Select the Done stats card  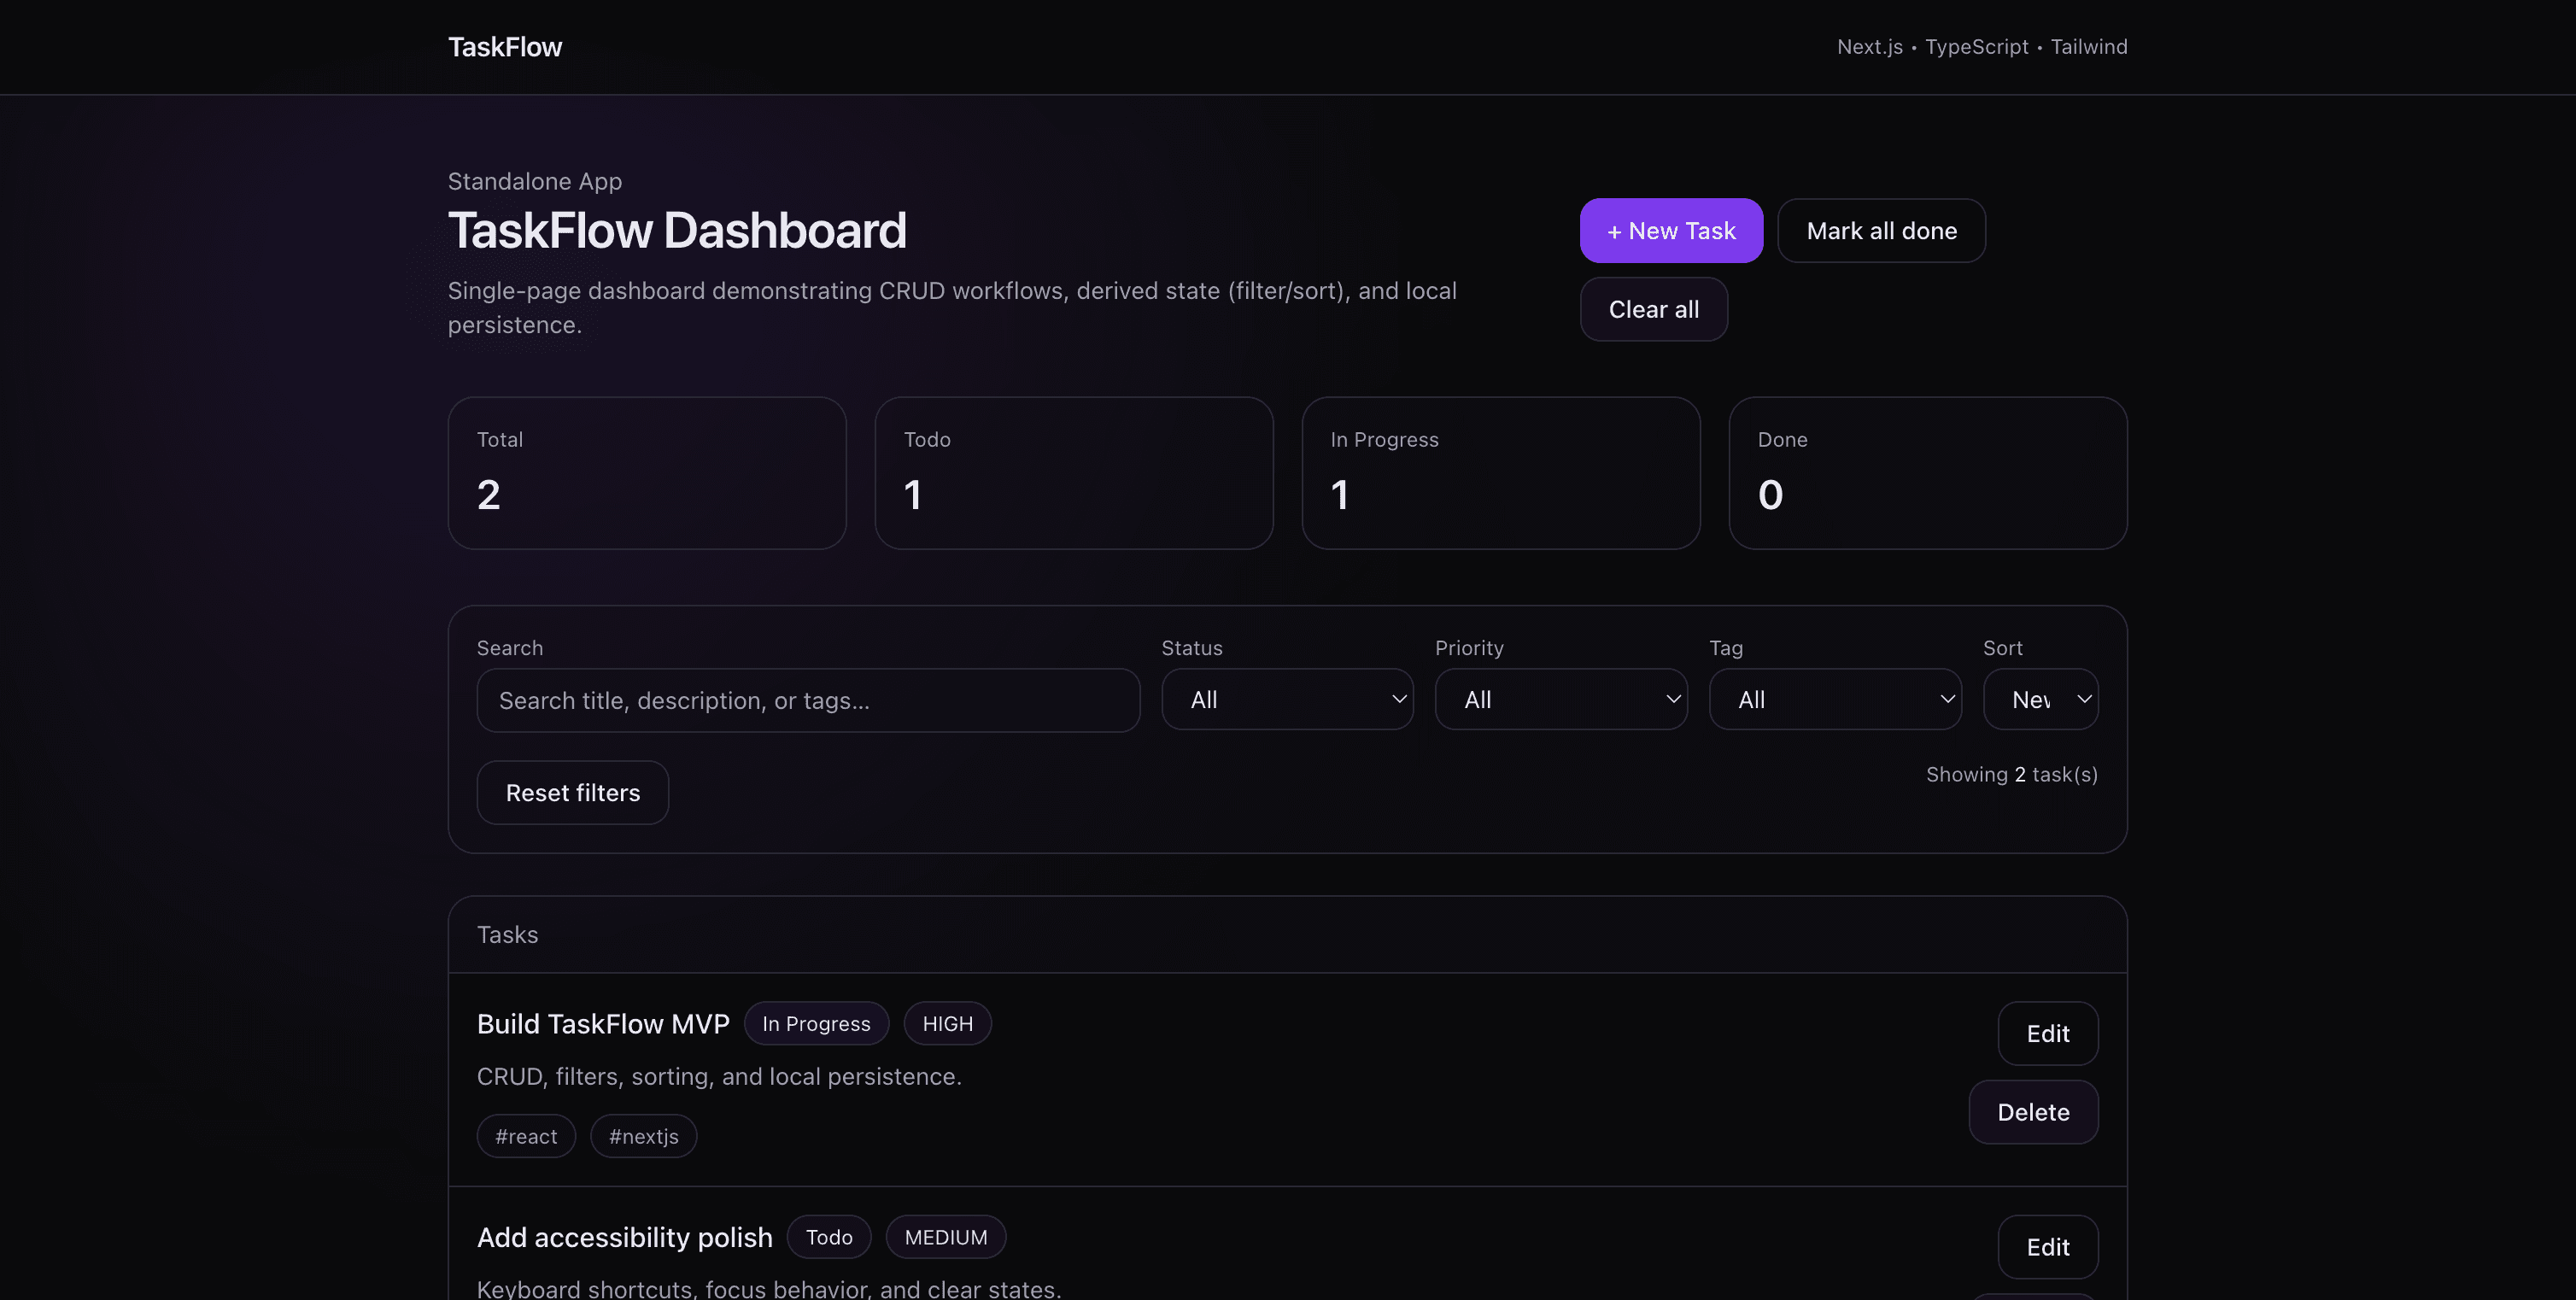coord(1927,473)
